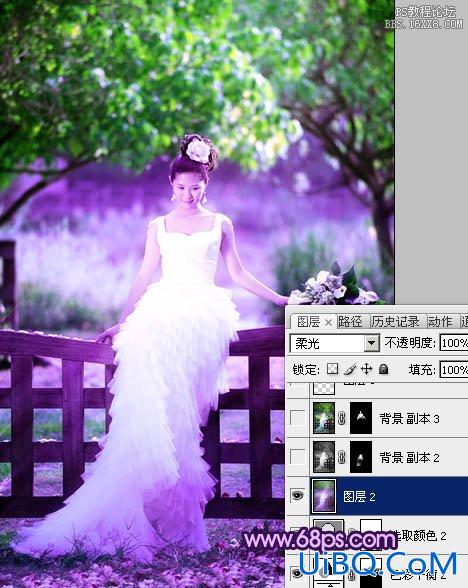Screen dimensions: 468x588
Task: Enable lock image pixels brush icon
Action: coord(350,369)
